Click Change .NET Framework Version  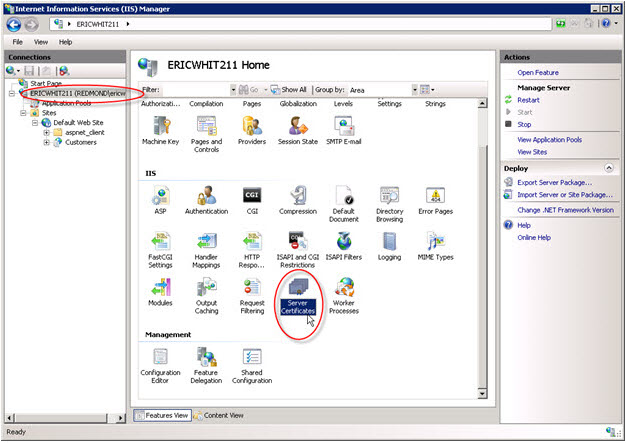(x=565, y=210)
